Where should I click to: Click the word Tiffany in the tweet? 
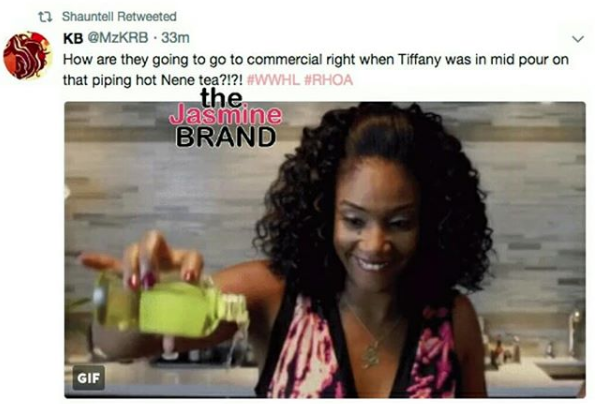tap(420, 59)
